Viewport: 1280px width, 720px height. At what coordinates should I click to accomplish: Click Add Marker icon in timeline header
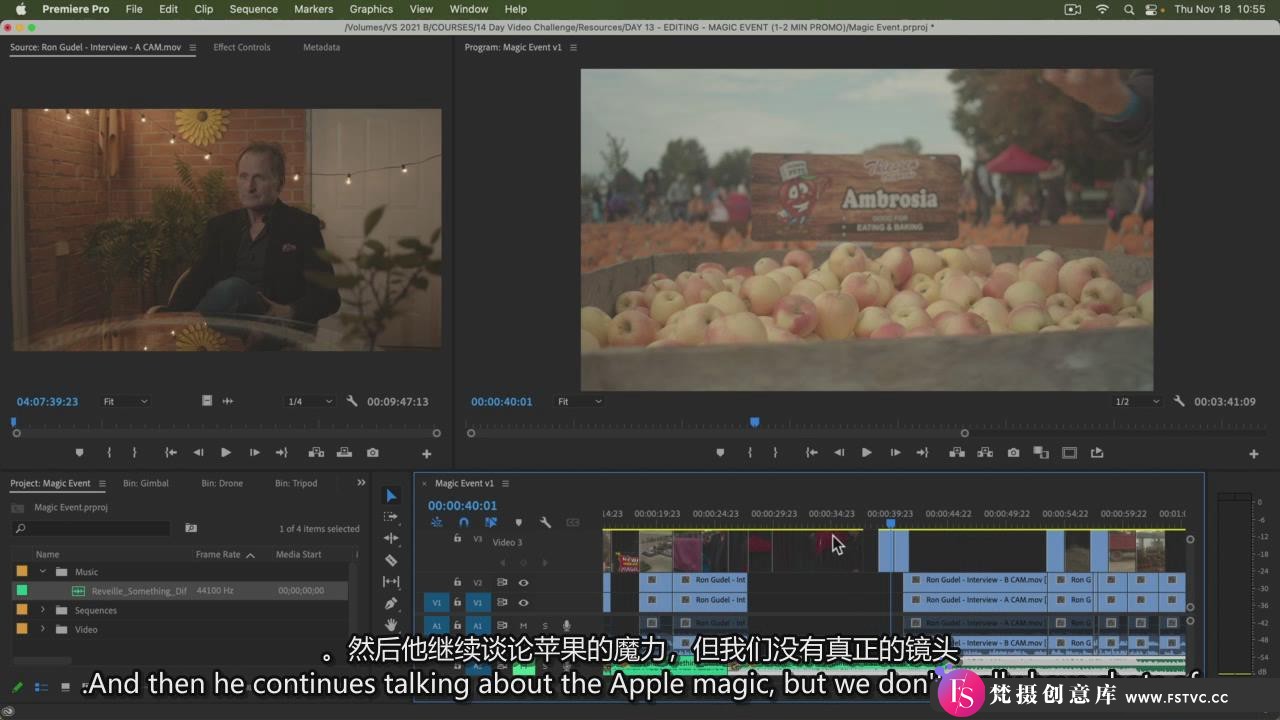[518, 522]
